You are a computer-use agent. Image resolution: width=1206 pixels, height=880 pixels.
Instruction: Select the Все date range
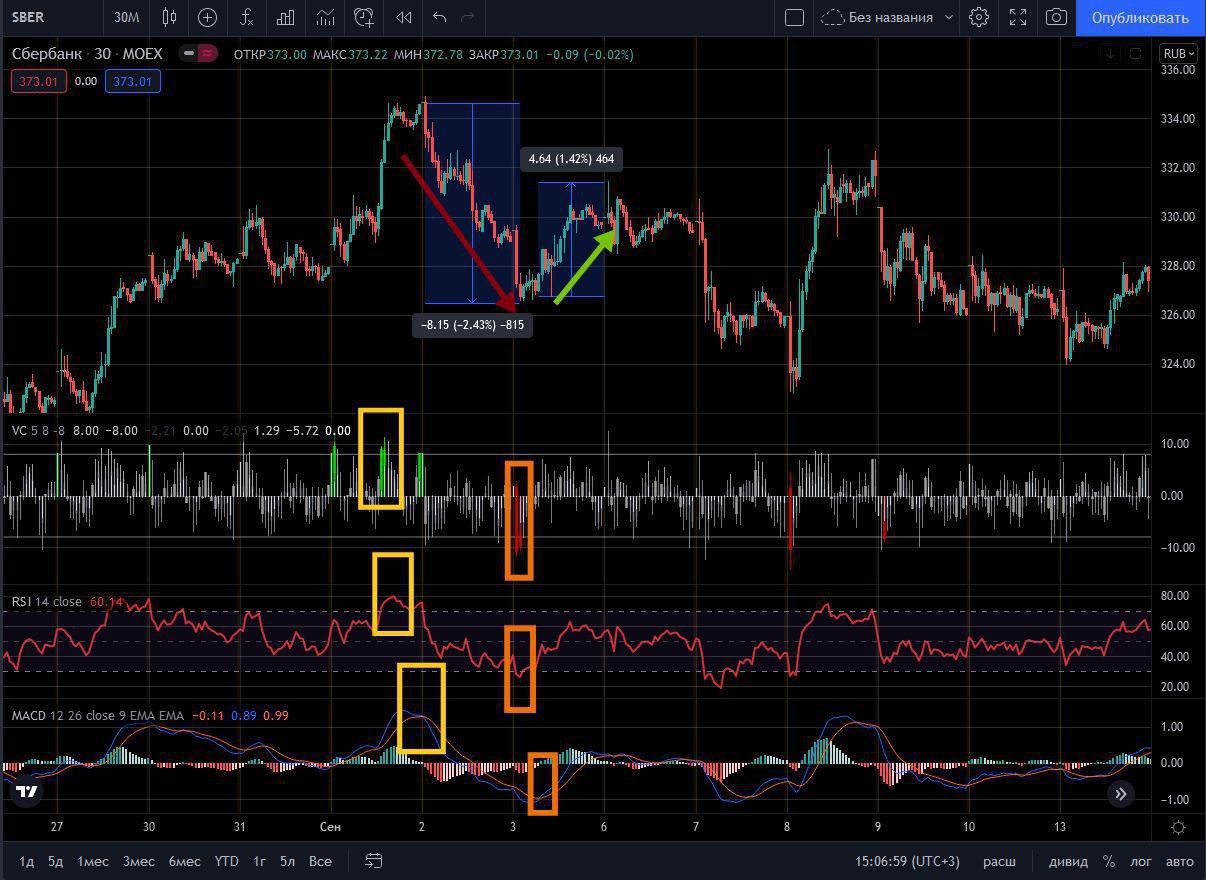pyautogui.click(x=320, y=861)
